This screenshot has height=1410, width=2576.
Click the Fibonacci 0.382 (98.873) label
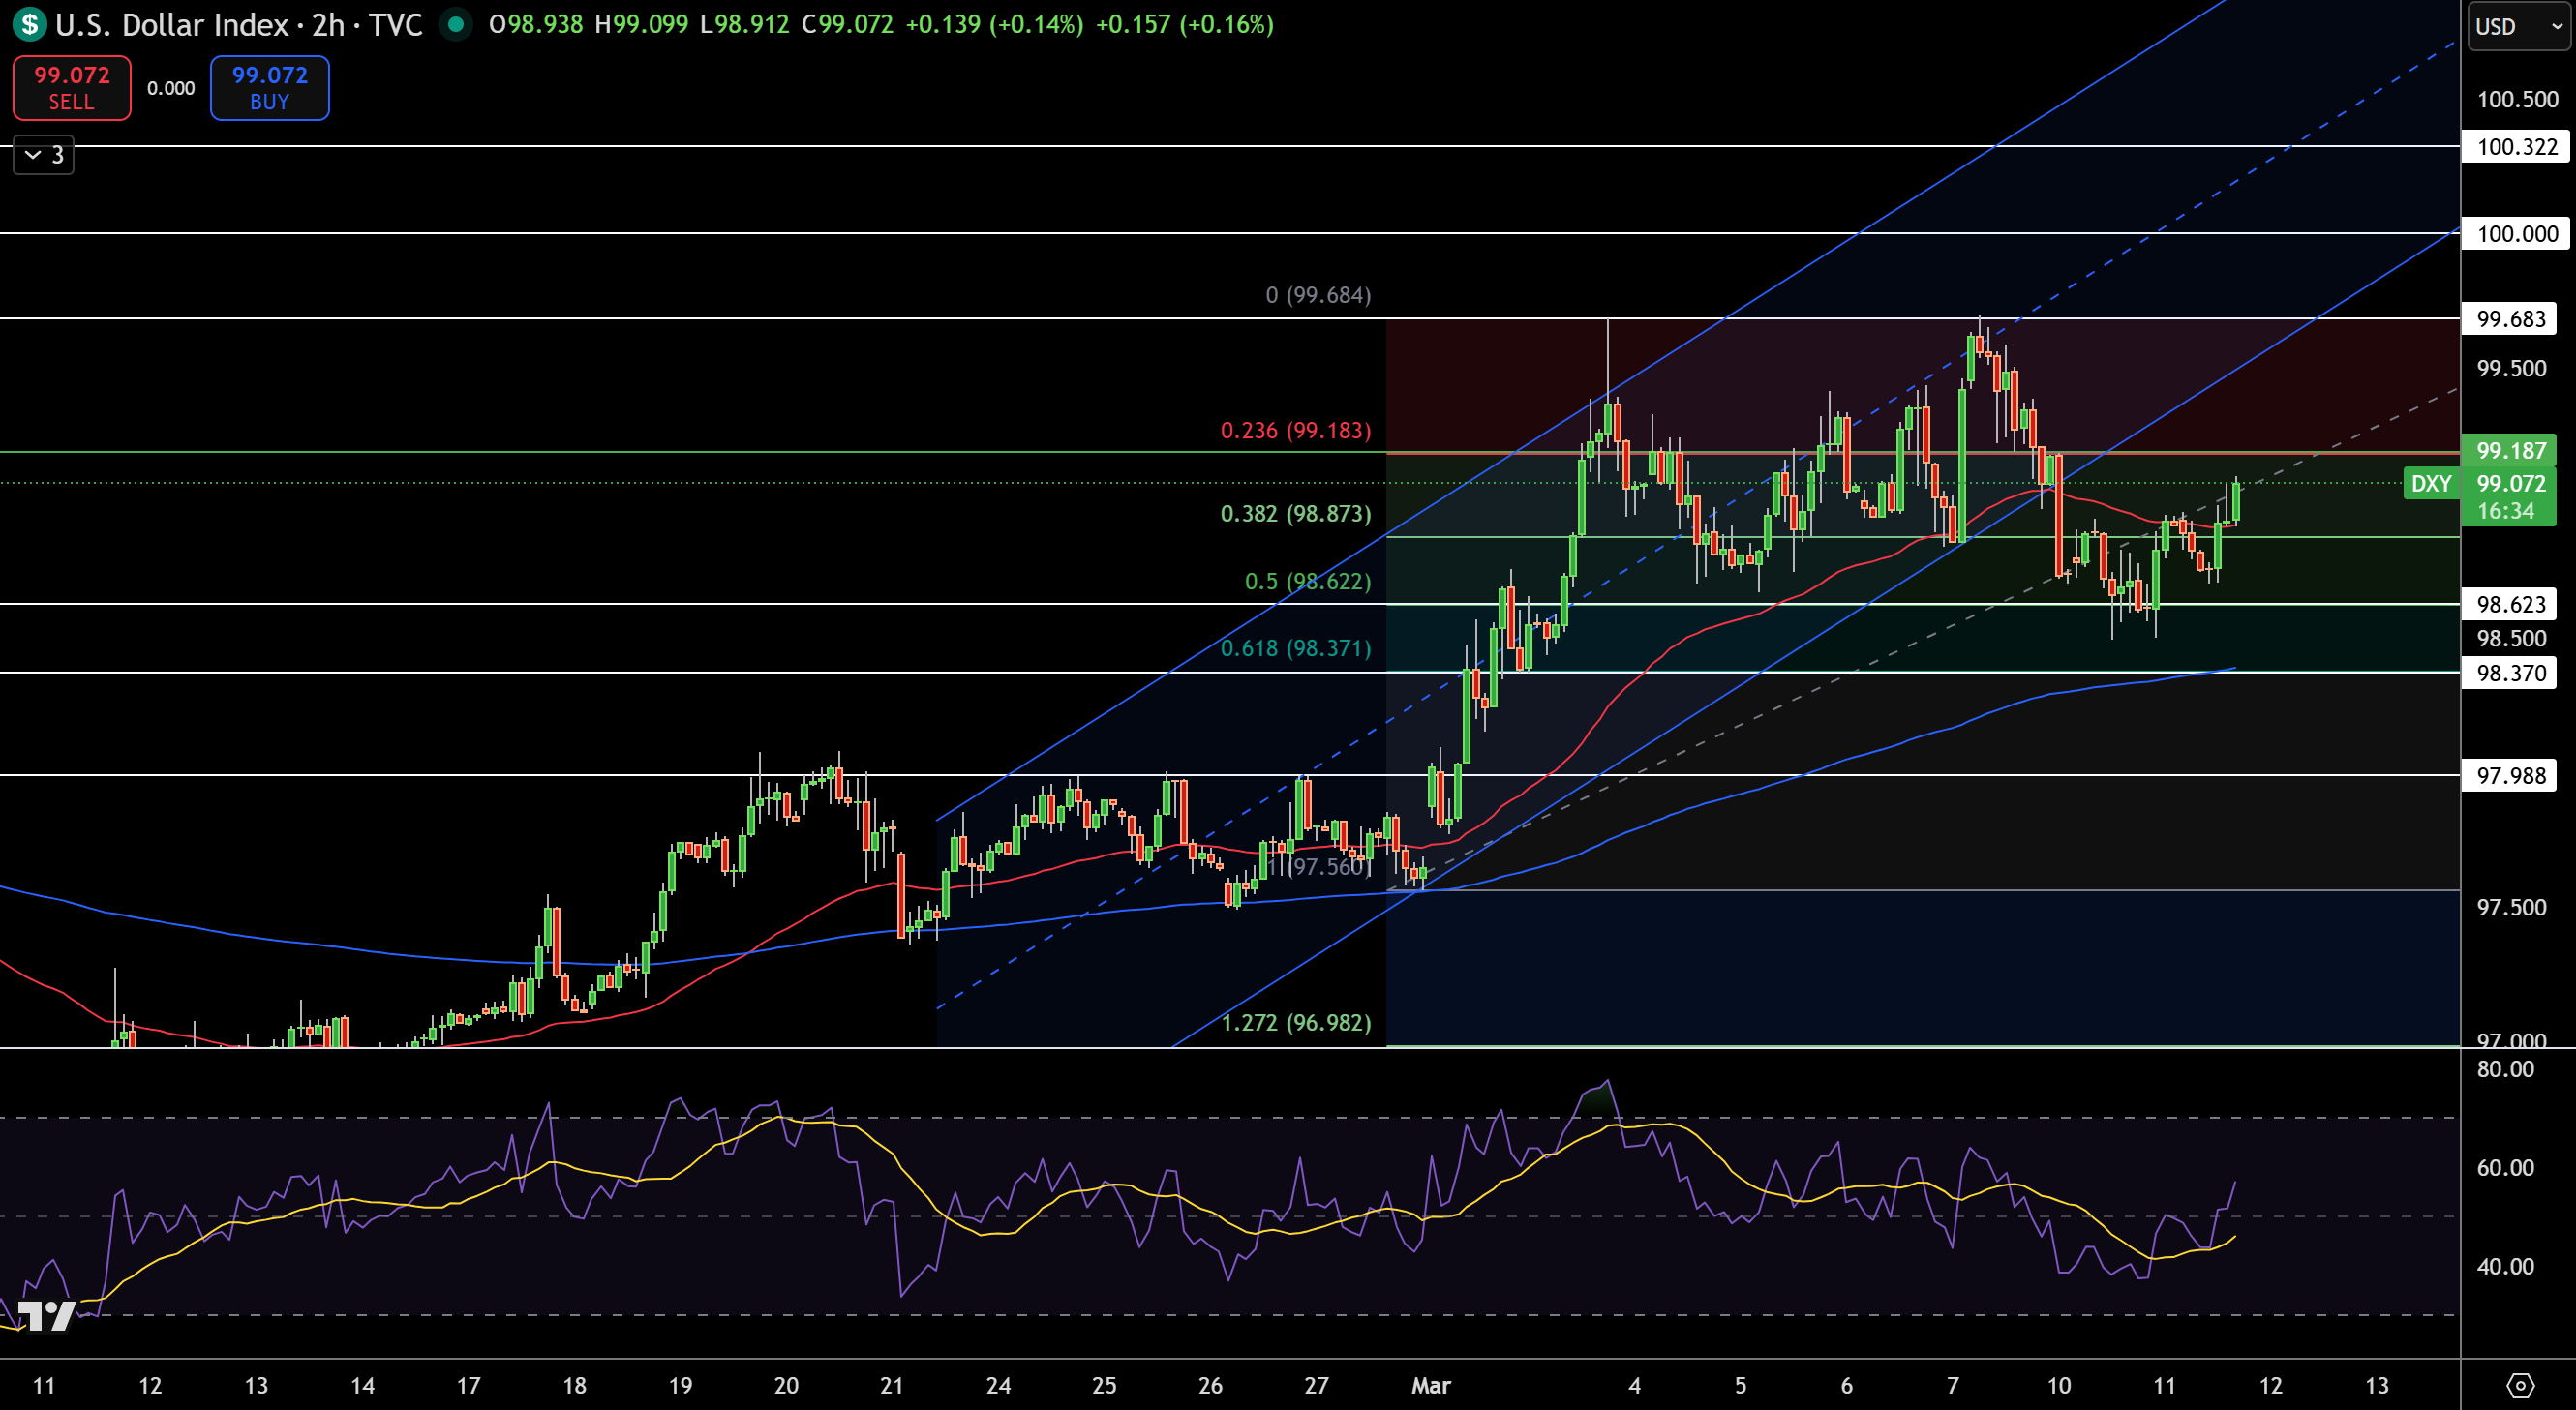tap(1295, 514)
